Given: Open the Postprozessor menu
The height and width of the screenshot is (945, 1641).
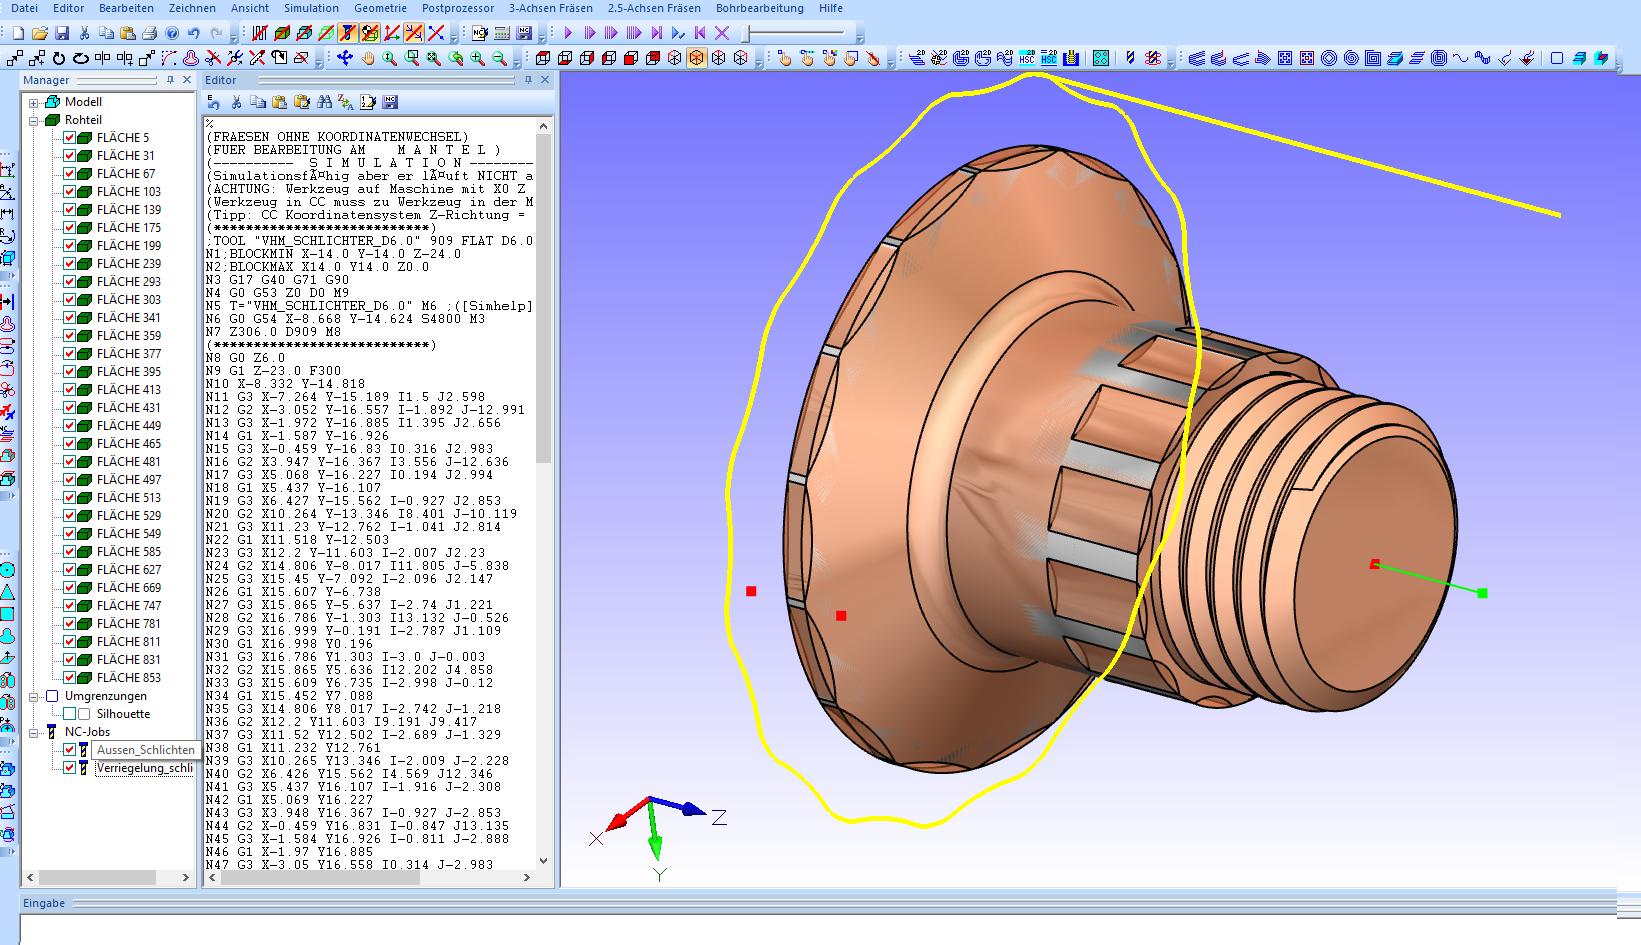Looking at the screenshot, I should tap(458, 8).
